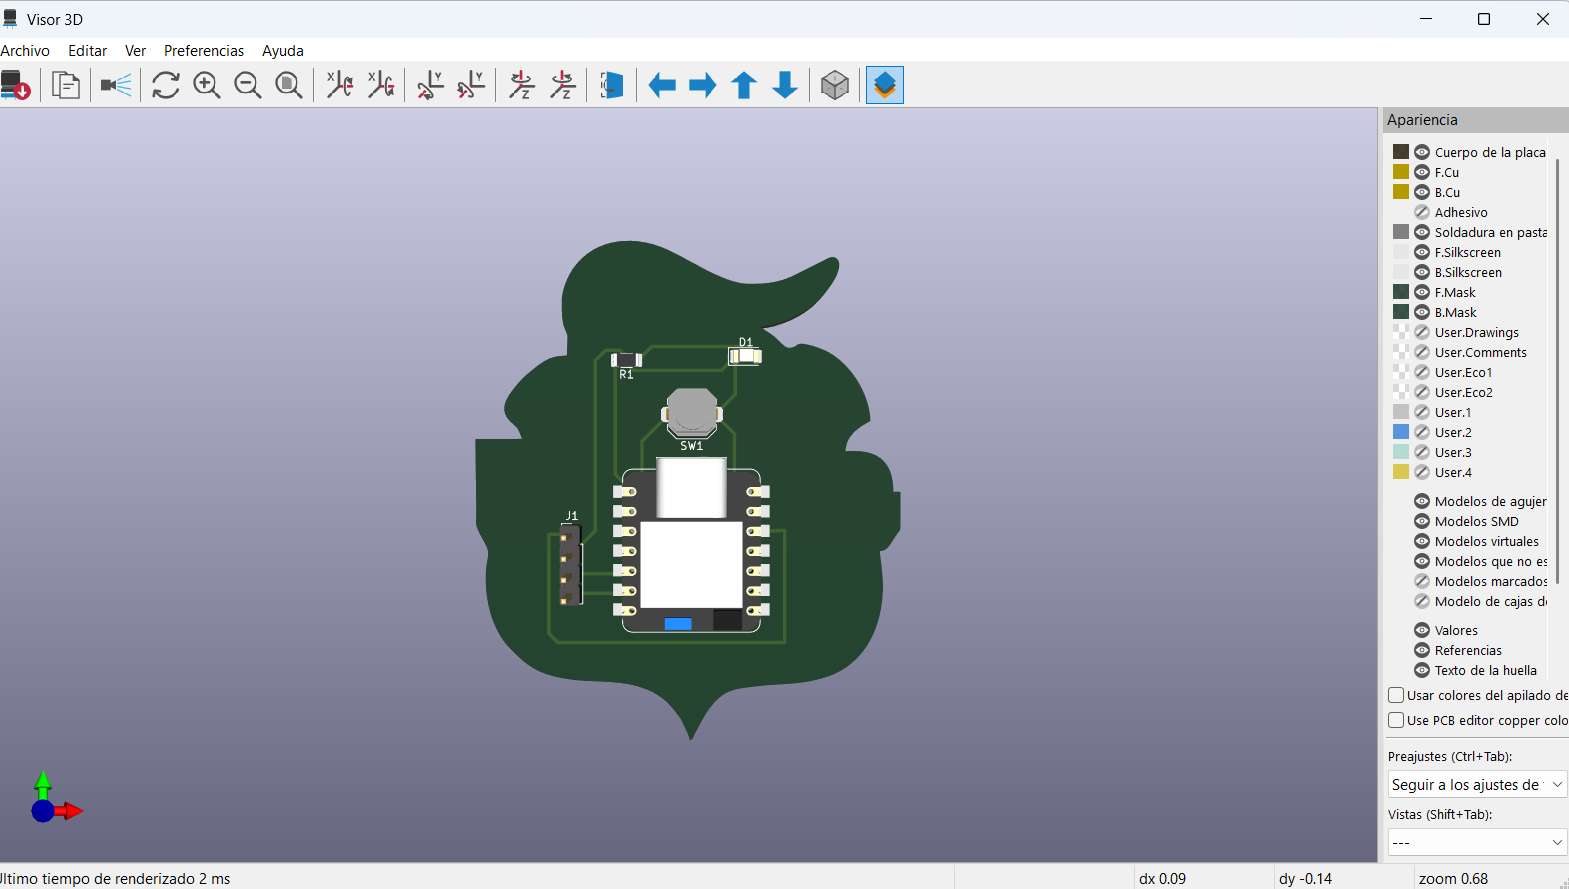
Task: Rotate board counterclockwise around Y axis
Action: click(471, 85)
